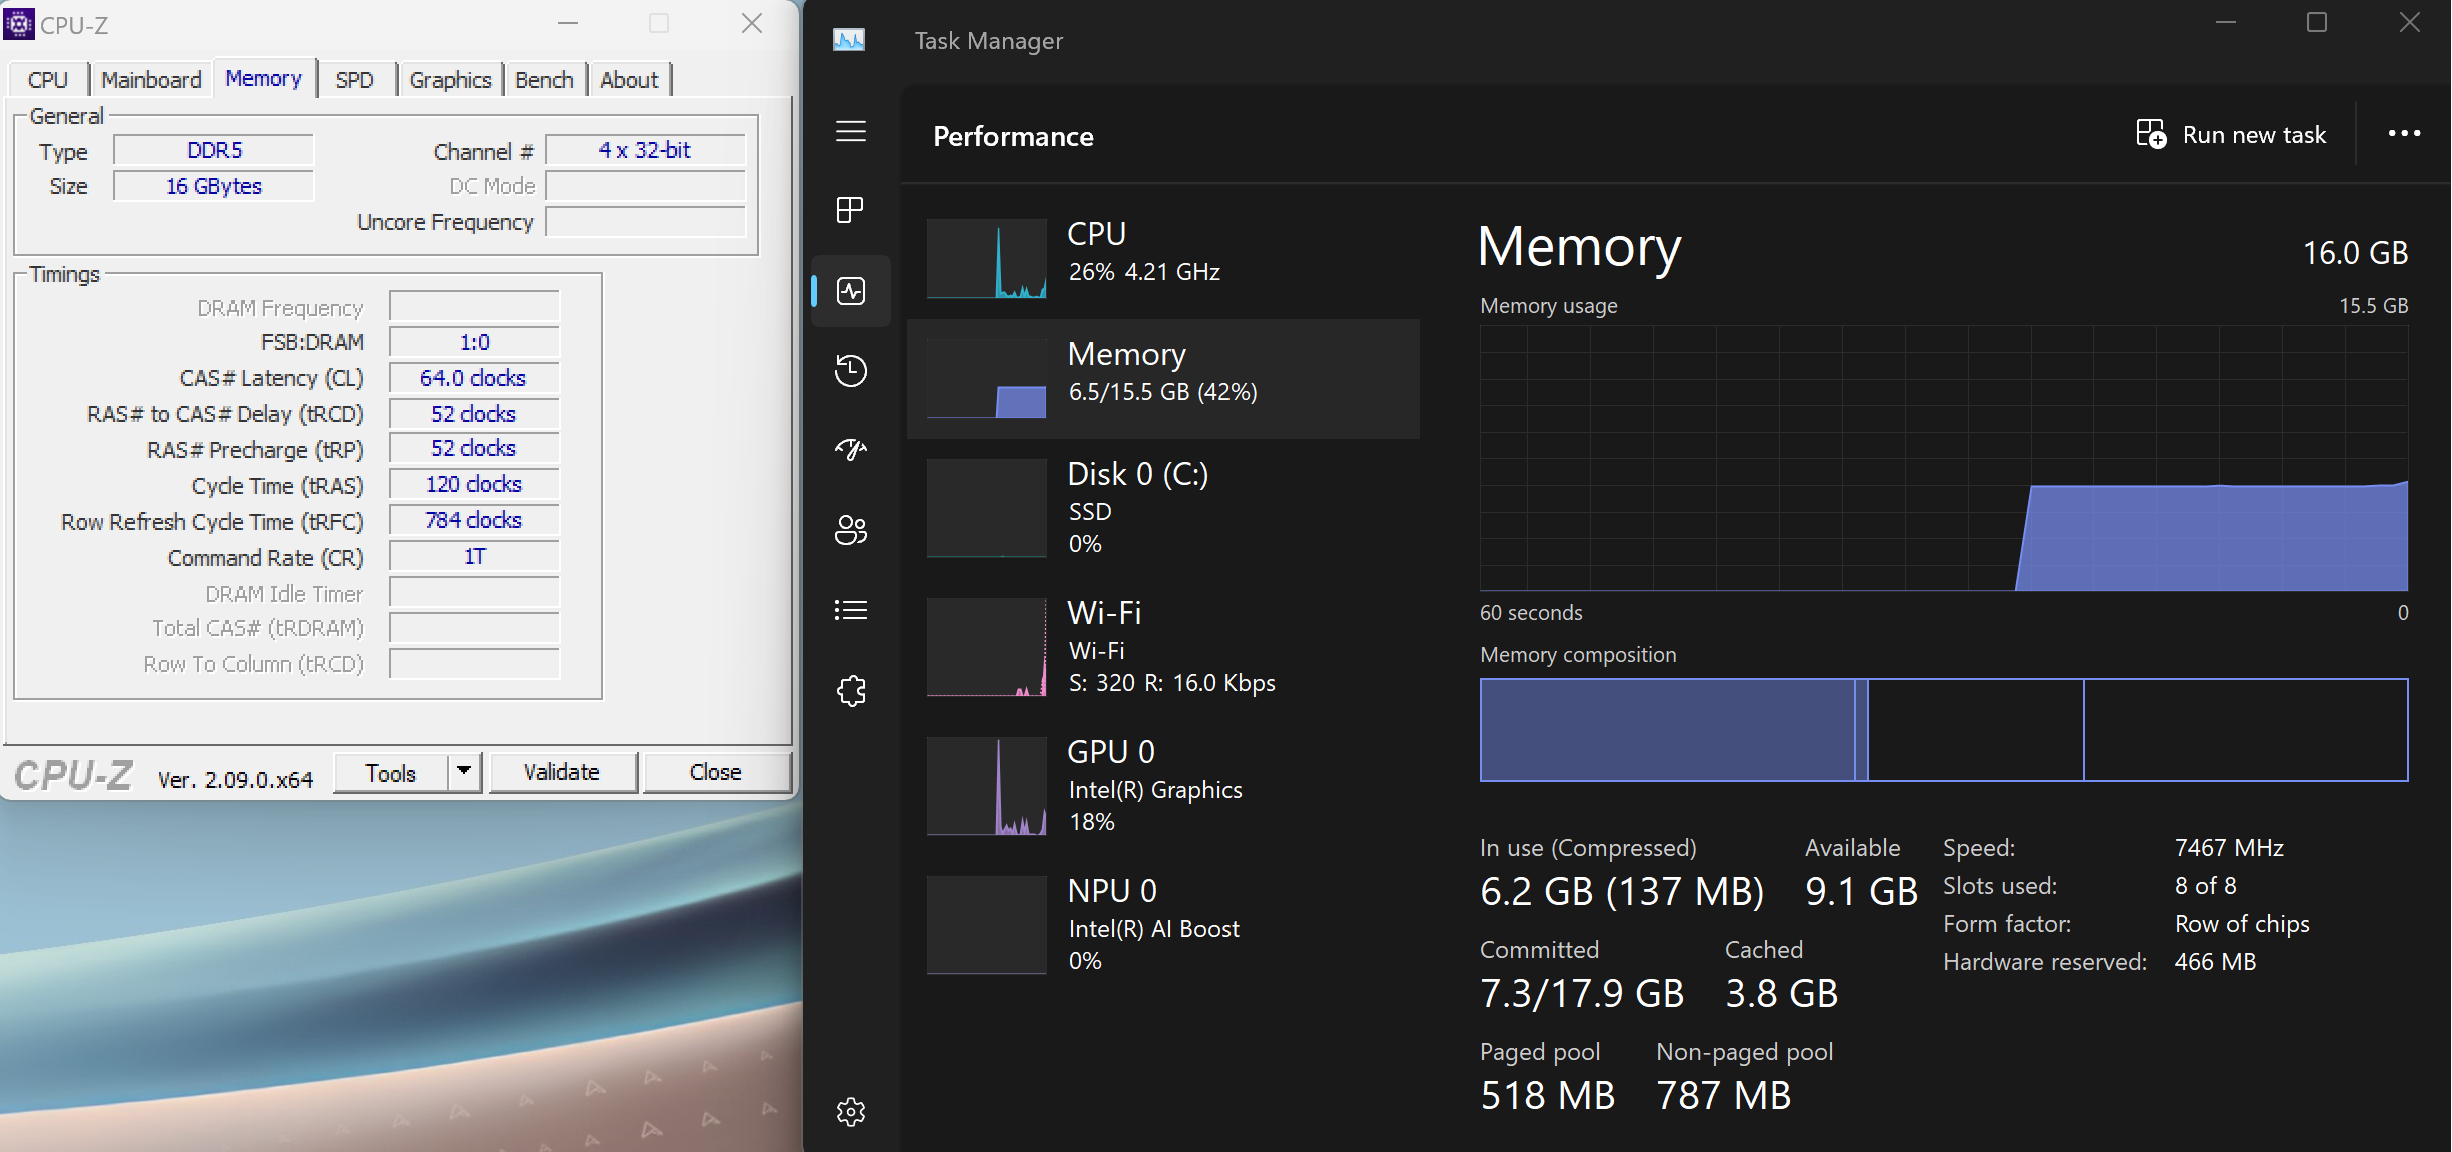Image resolution: width=2452 pixels, height=1152 pixels.
Task: Click the Memory composition bar
Action: (1943, 730)
